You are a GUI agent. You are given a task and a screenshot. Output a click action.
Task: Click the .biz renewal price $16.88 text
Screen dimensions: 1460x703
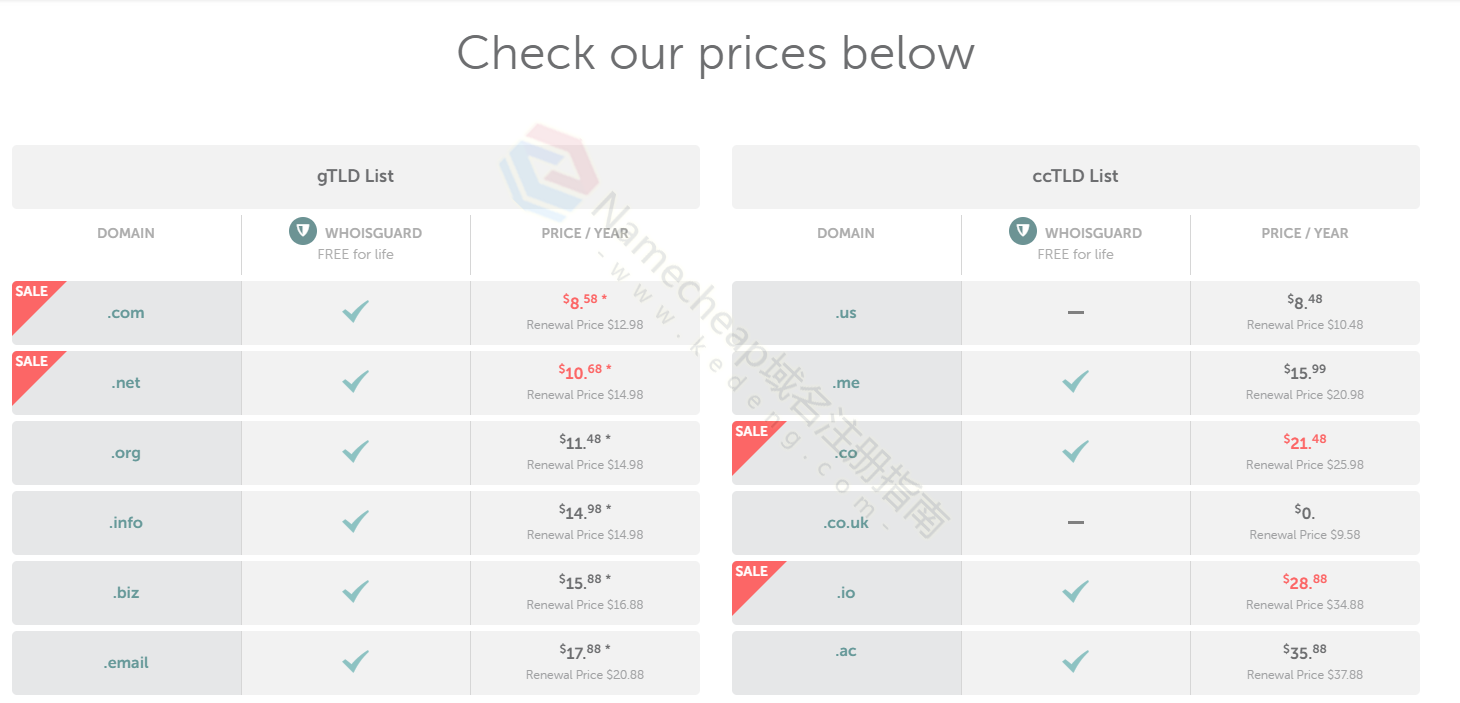[x=585, y=605]
